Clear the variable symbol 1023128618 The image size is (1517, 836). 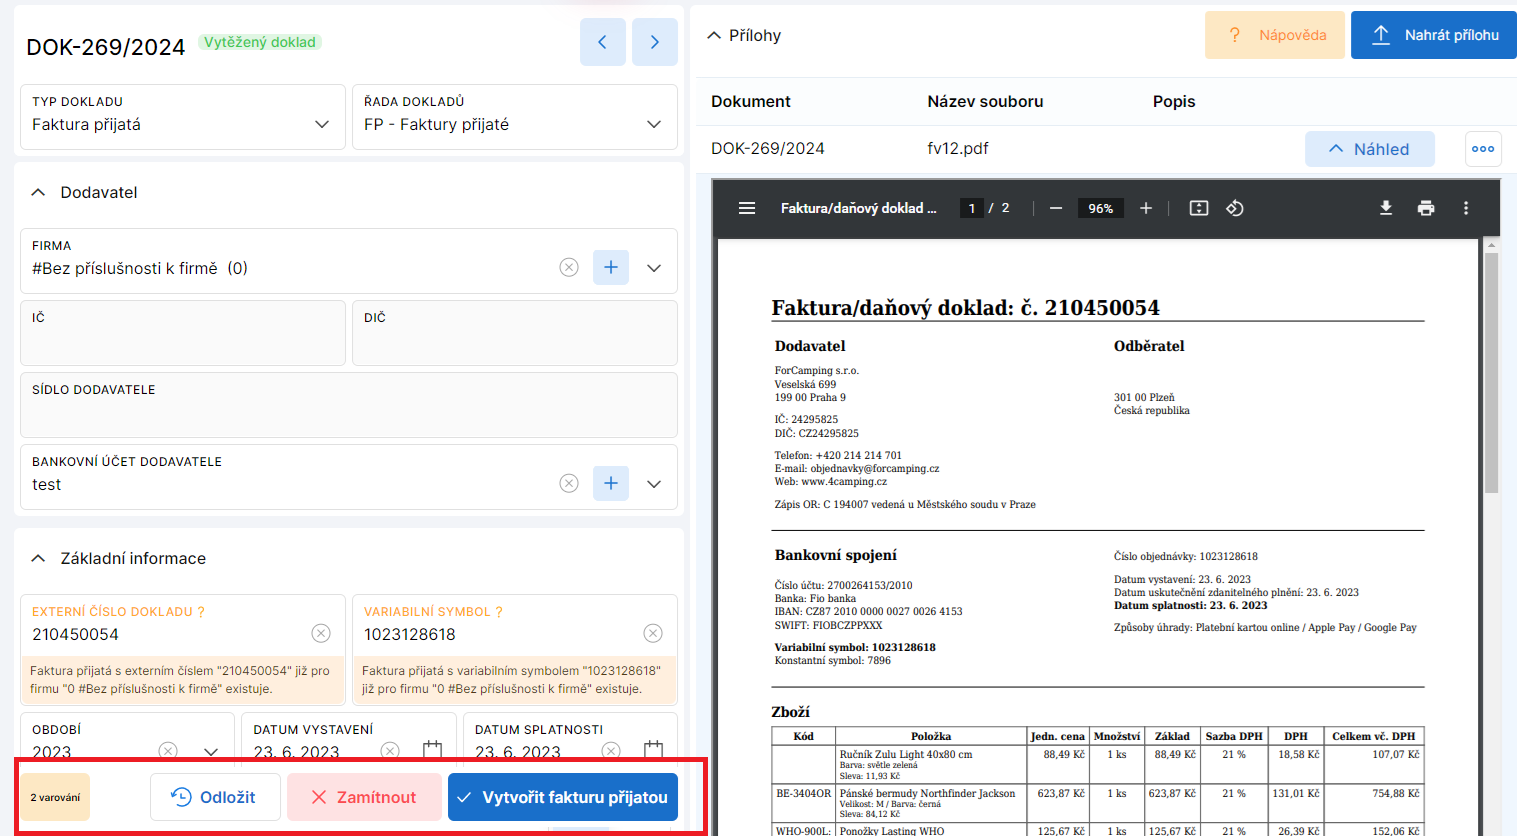(x=653, y=633)
